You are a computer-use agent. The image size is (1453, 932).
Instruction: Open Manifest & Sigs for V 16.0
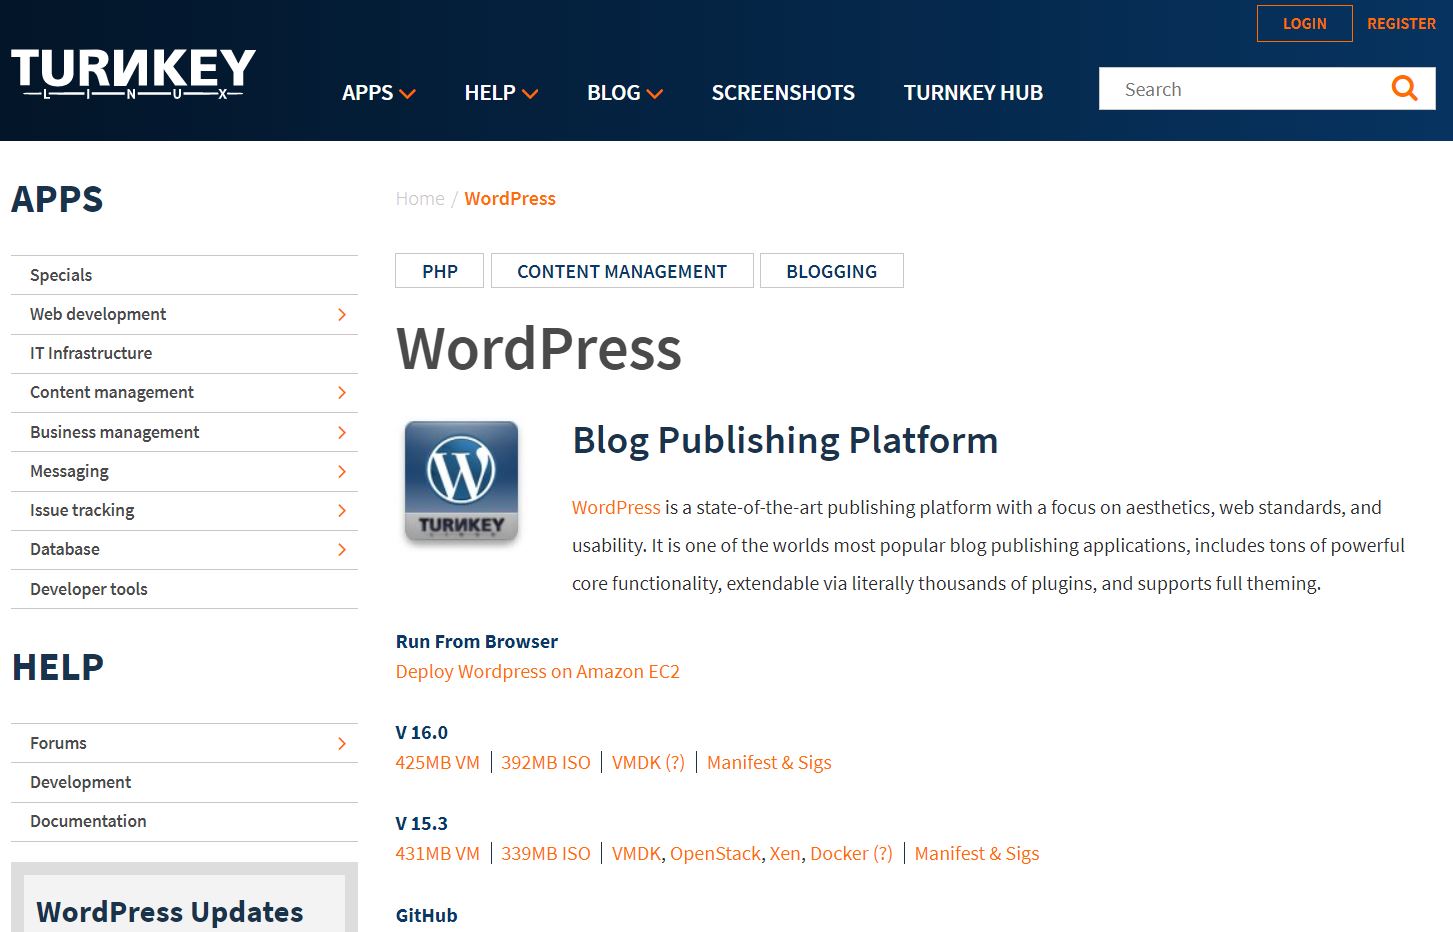(x=769, y=762)
